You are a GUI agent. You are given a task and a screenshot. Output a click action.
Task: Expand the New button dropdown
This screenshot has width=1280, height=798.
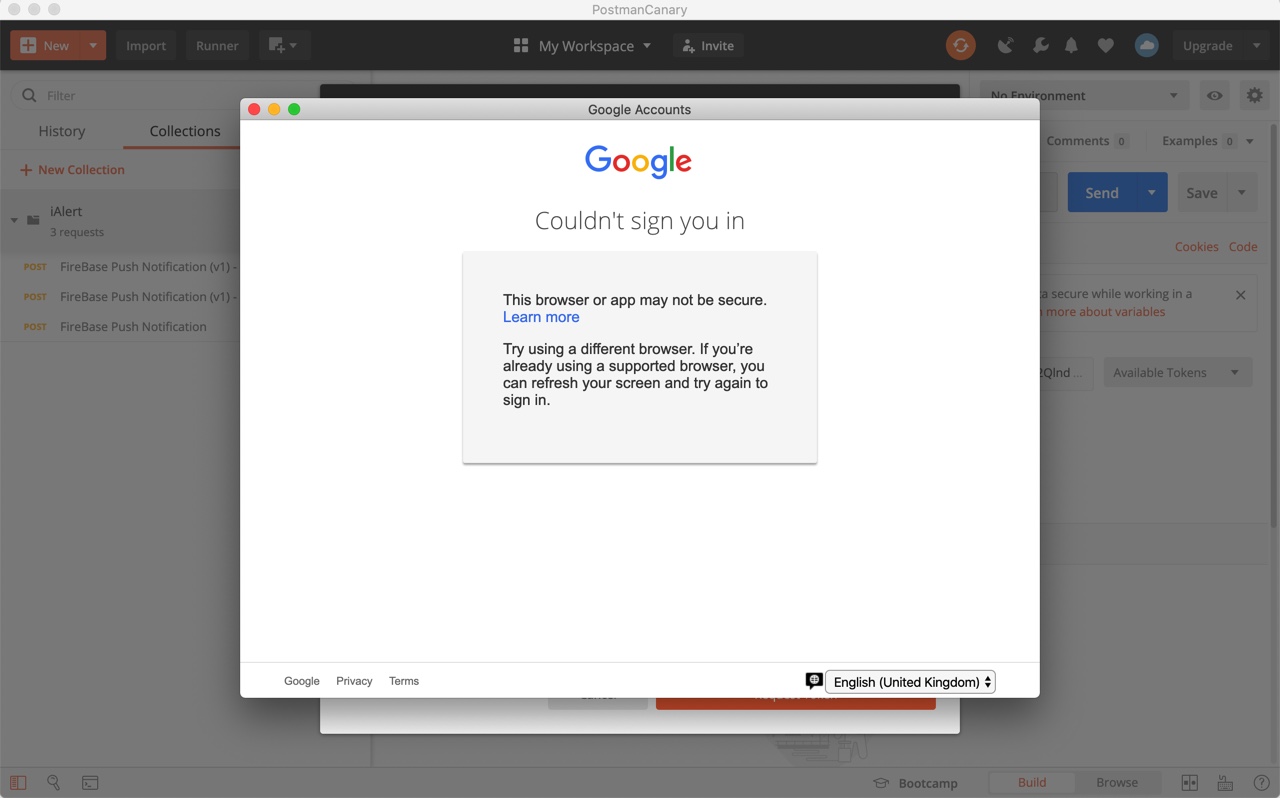coord(92,45)
